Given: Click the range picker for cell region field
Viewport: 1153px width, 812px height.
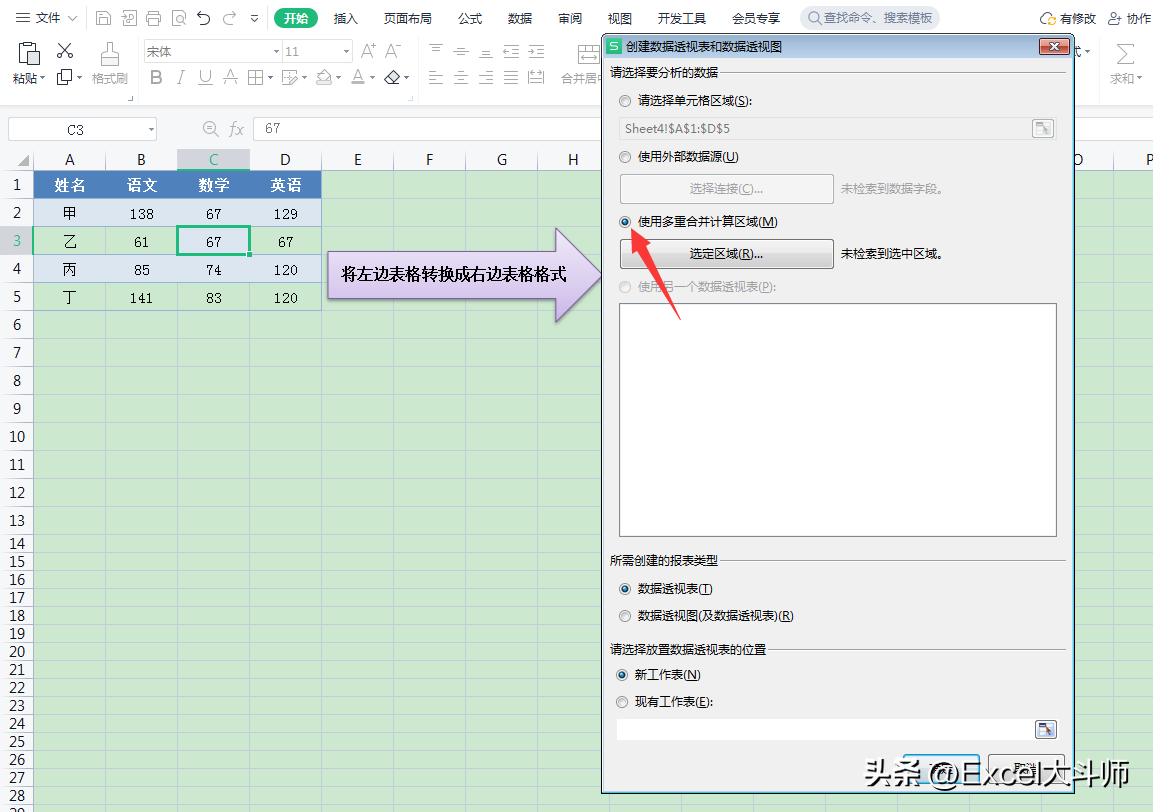Looking at the screenshot, I should click(1043, 129).
